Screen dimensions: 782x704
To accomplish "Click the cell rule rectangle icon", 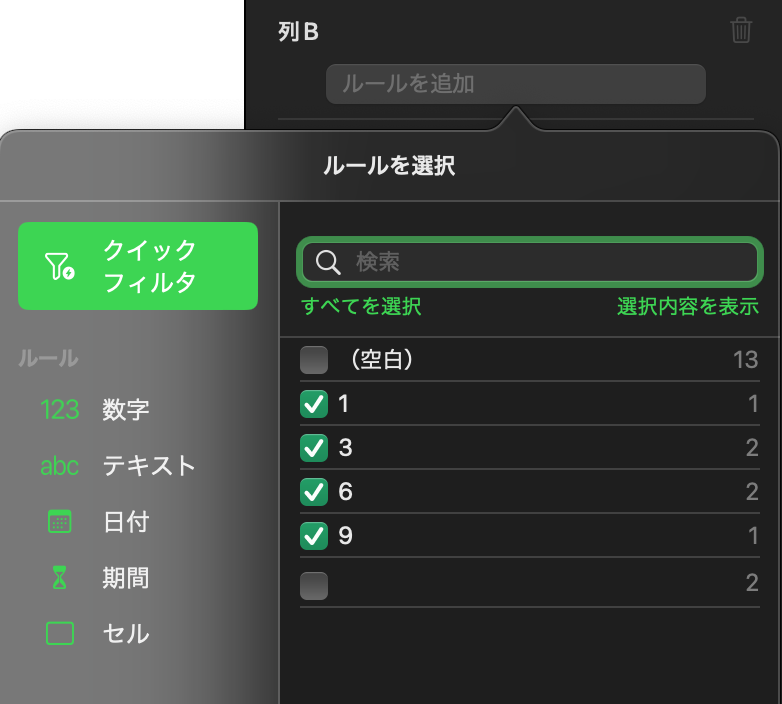I will (60, 634).
